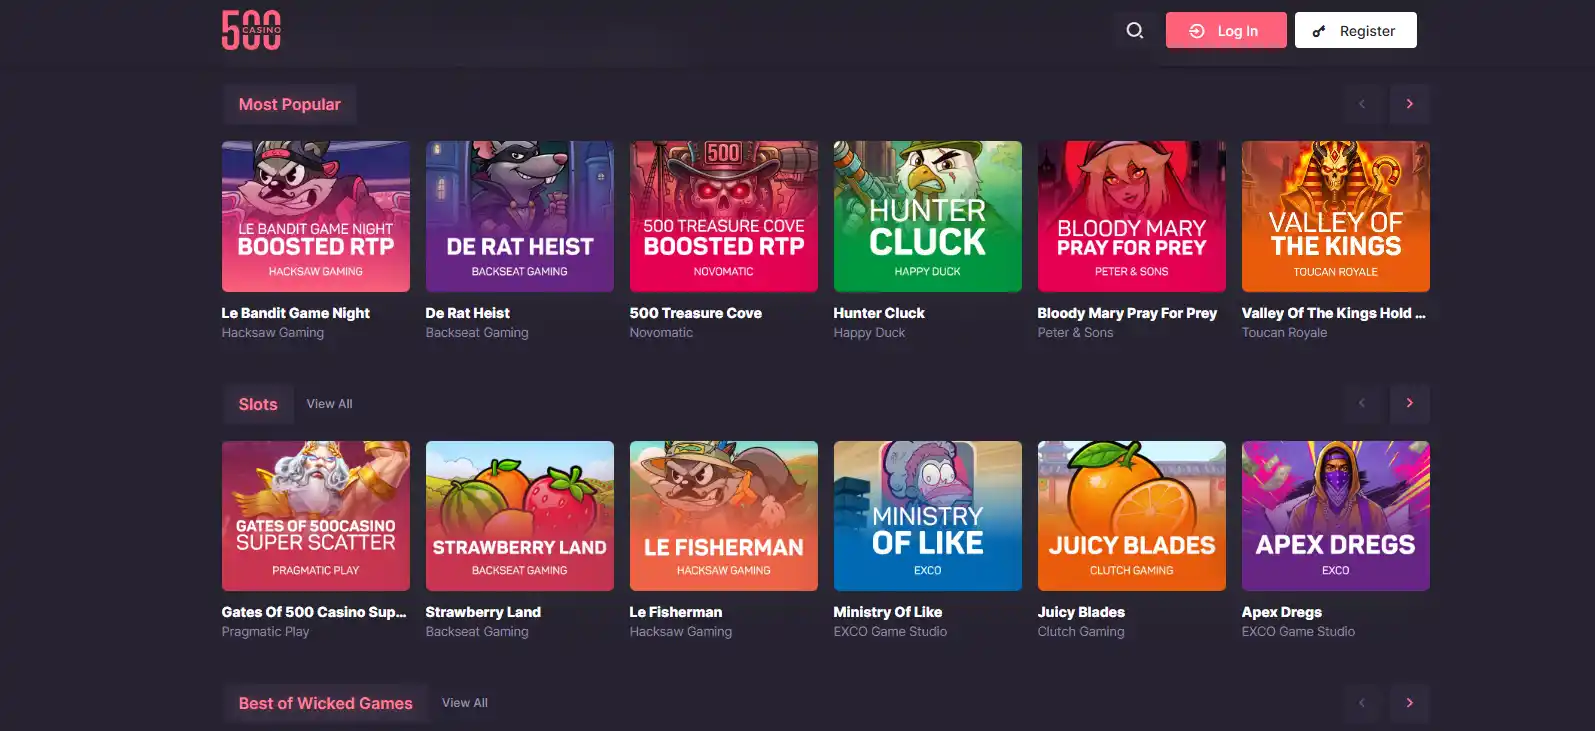Open De Rat Heist game thumbnail

point(520,216)
